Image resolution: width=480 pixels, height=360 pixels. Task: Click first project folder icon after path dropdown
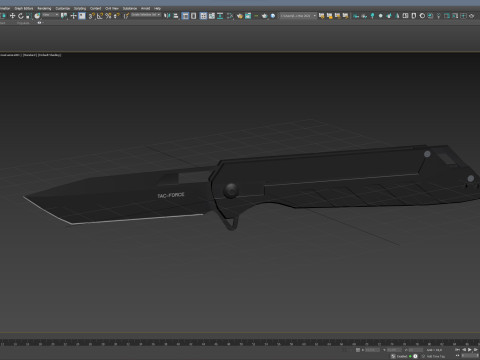(x=321, y=16)
